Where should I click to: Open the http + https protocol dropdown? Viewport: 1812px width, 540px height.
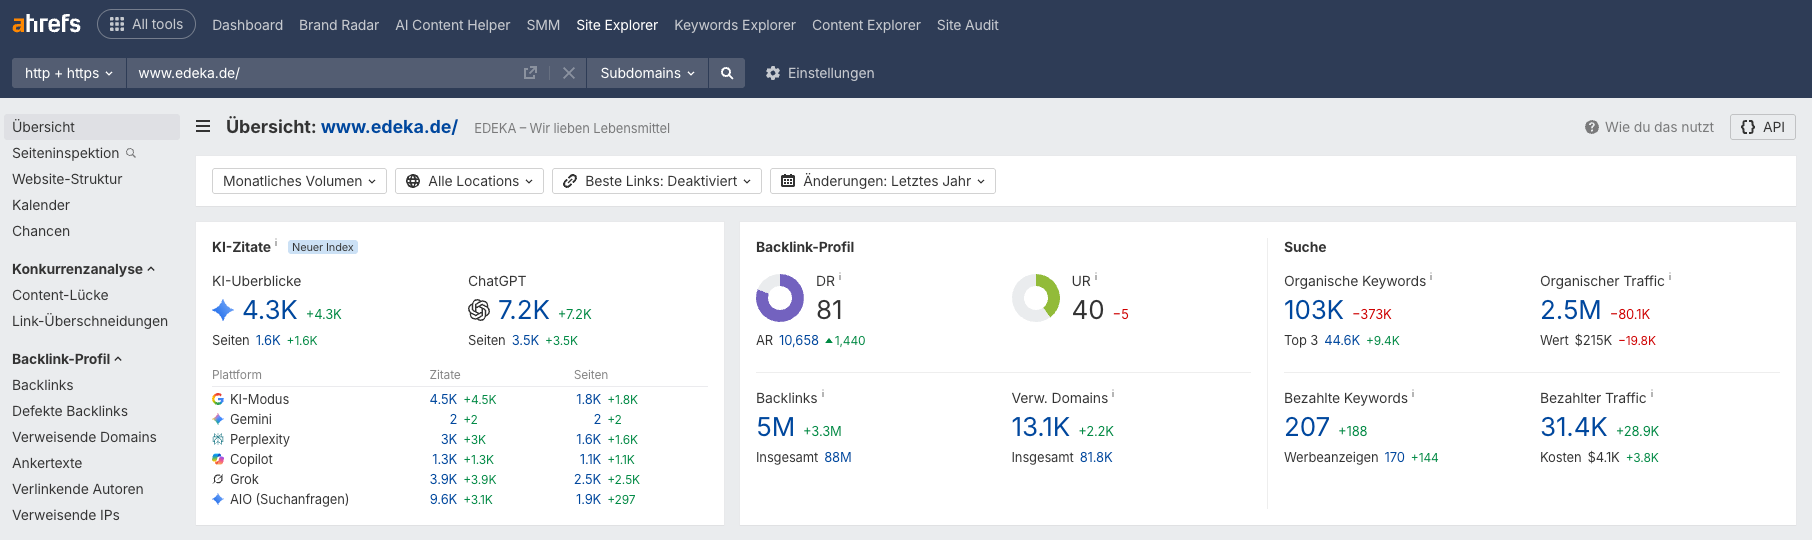(x=69, y=73)
